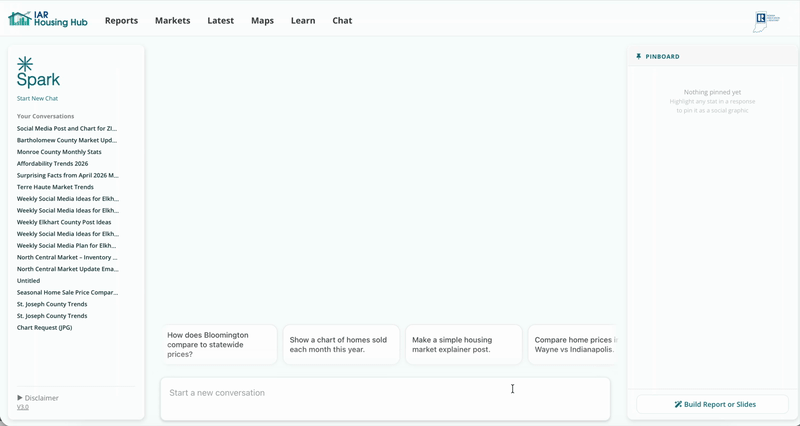Select the housing market explainer post suggestion

[x=464, y=344]
